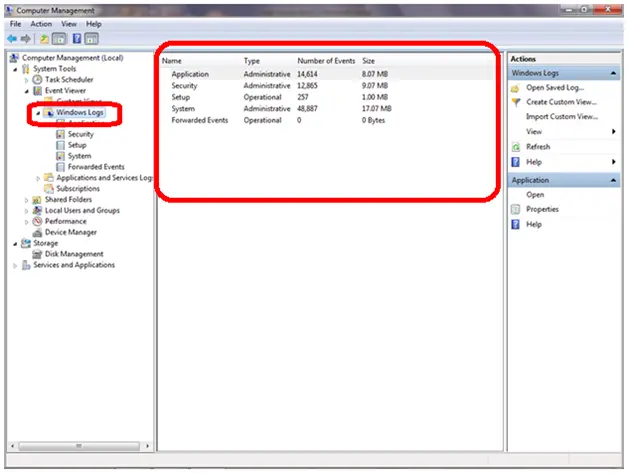Collapse the System Tools tree node
The height and width of the screenshot is (473, 628).
16,69
